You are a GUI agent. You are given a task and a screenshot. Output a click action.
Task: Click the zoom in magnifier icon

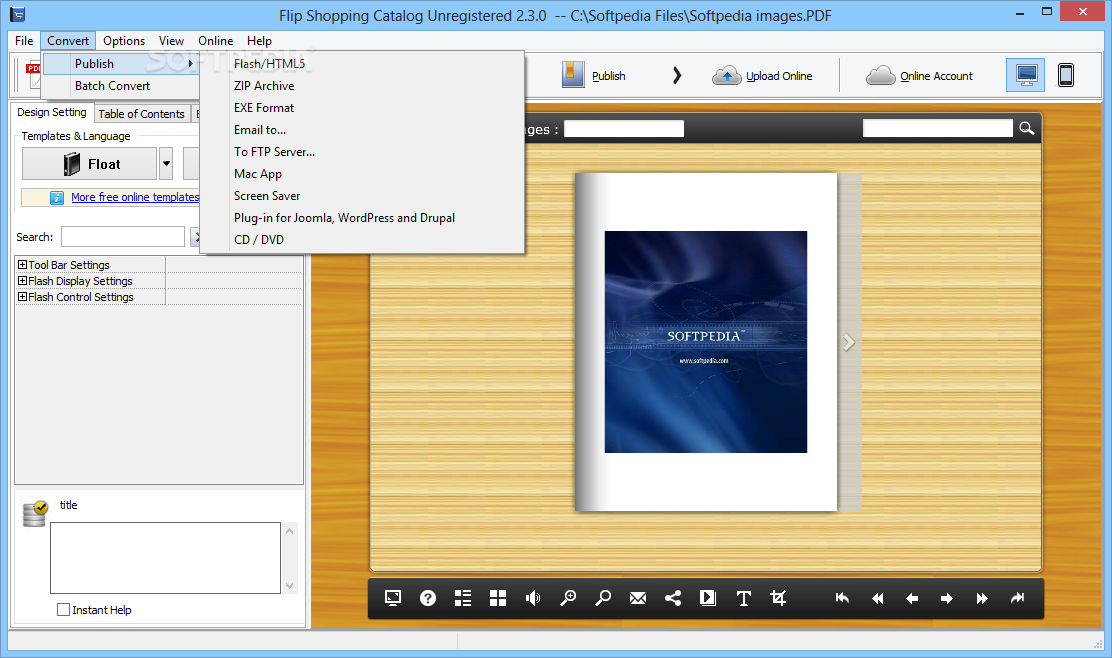568,598
